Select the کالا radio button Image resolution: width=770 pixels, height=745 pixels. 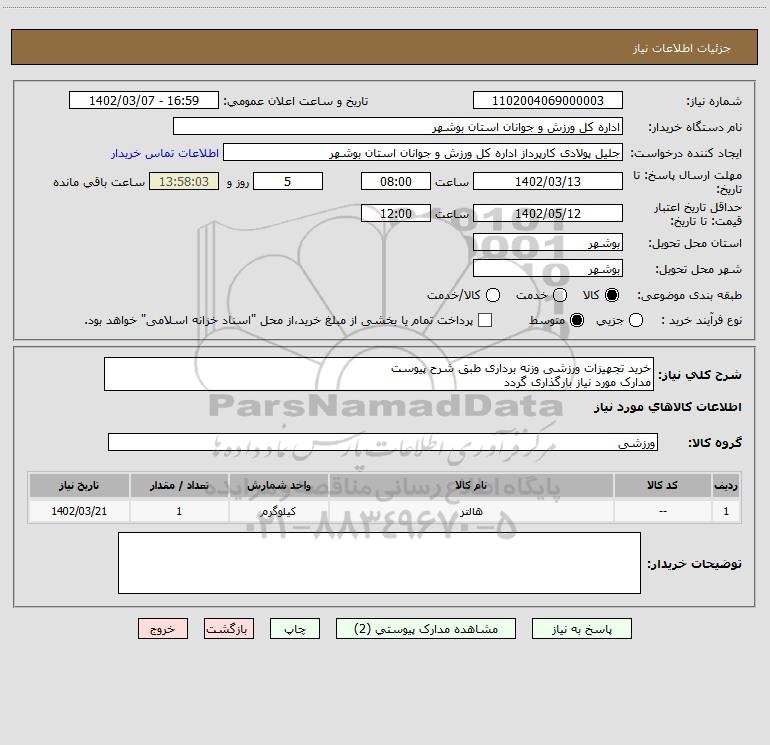[612, 295]
